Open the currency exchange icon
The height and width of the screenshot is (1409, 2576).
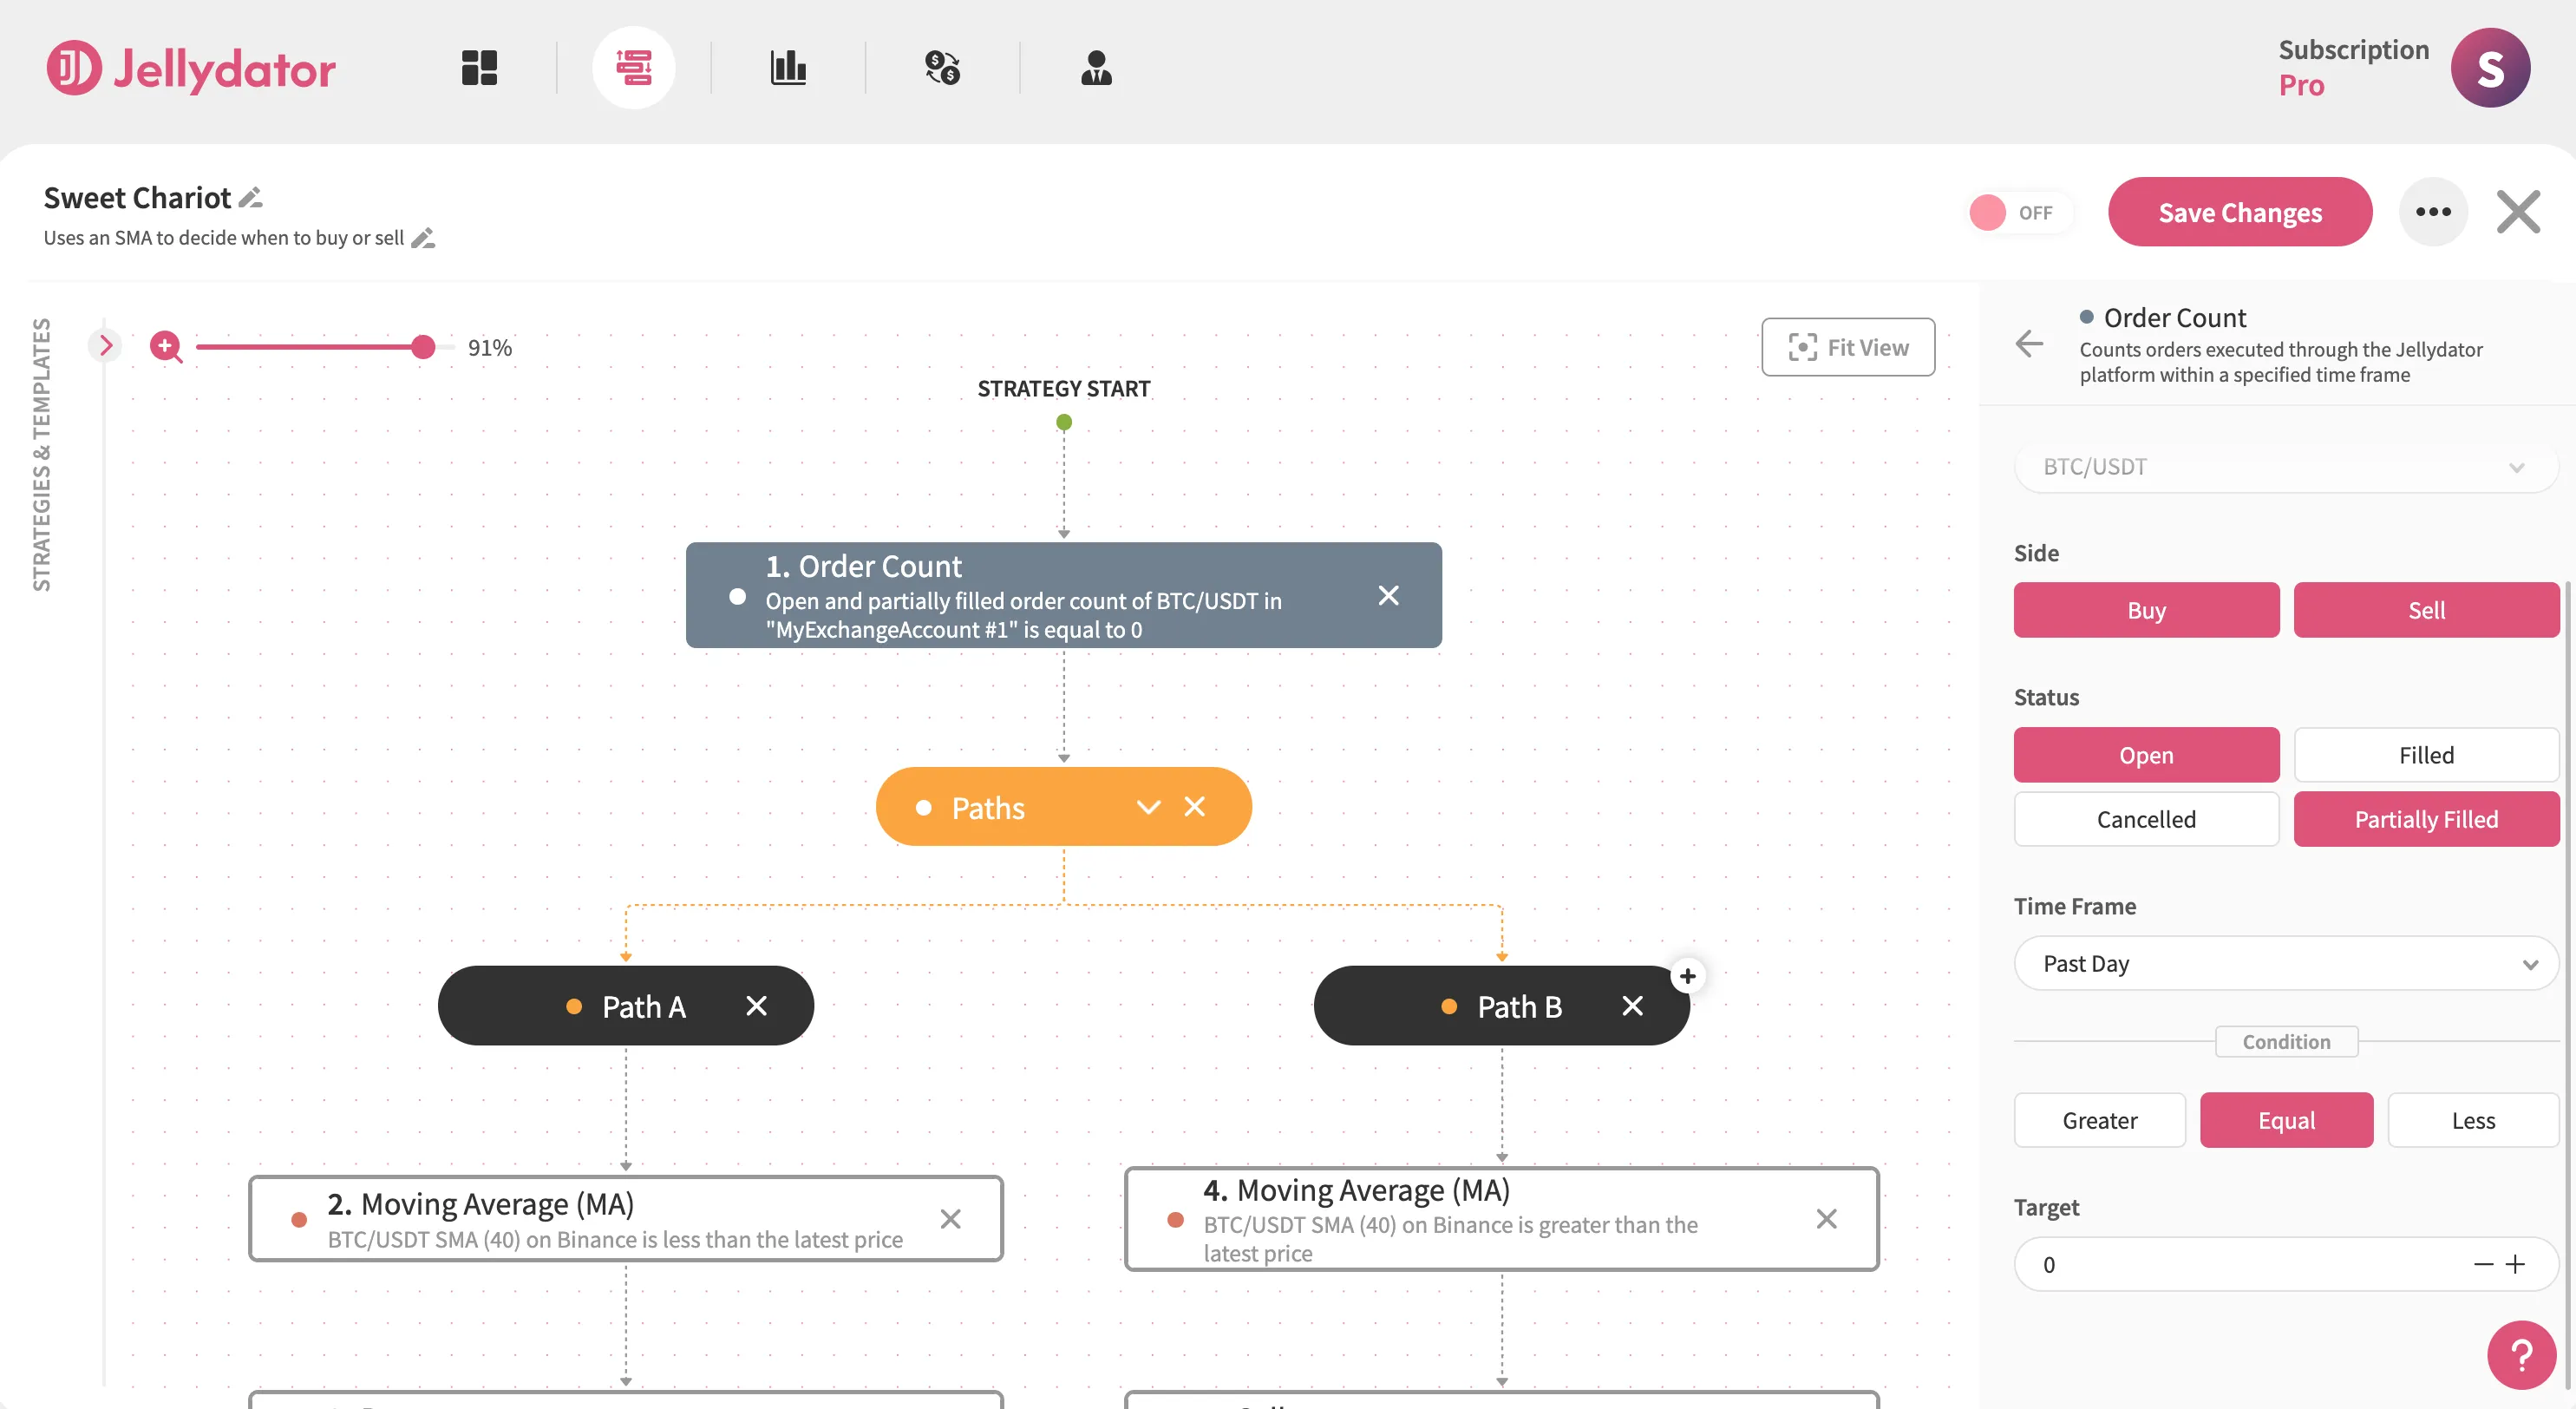click(x=942, y=68)
